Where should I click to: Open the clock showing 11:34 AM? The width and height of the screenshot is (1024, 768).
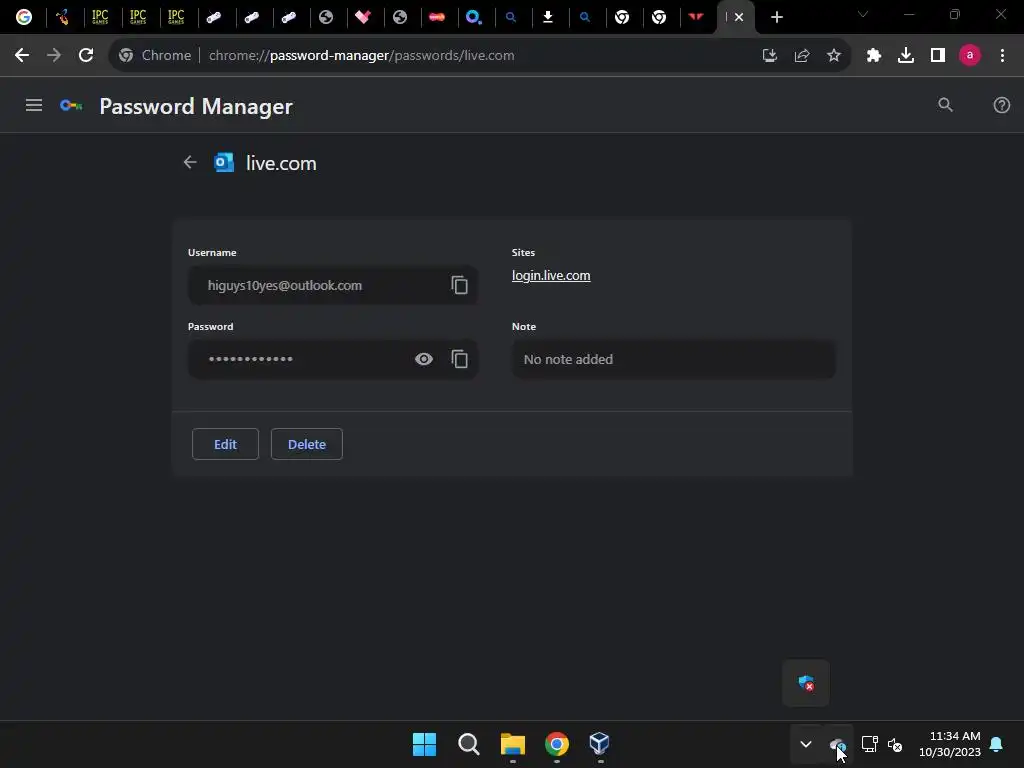[x=950, y=744]
